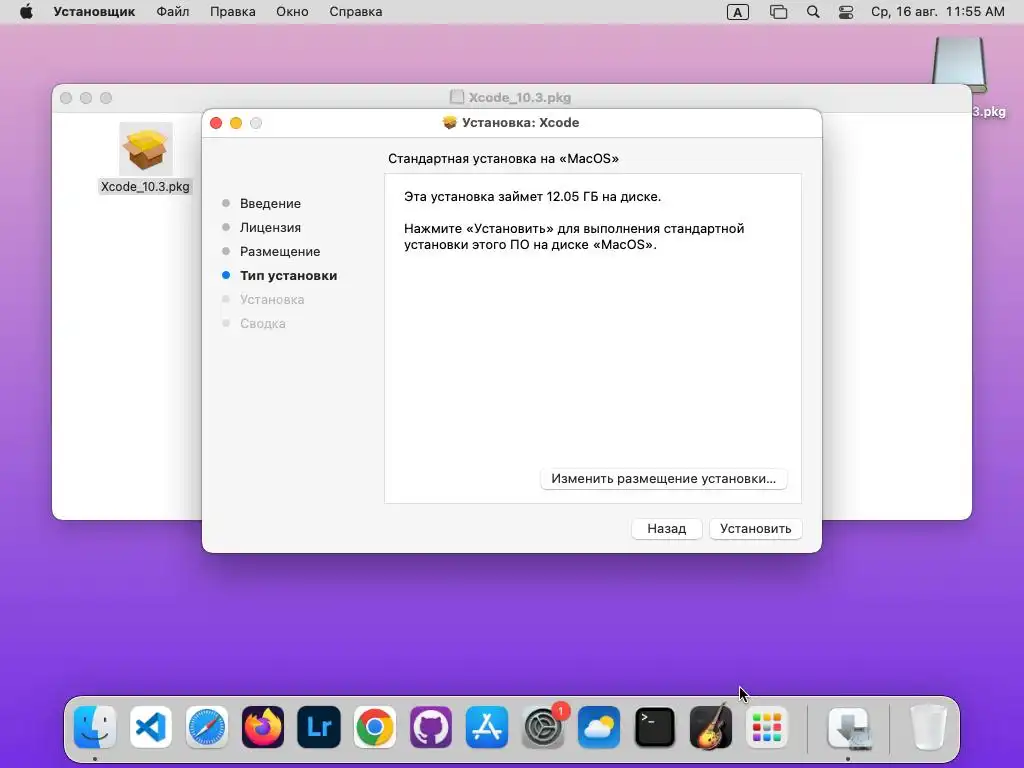Image resolution: width=1024 pixels, height=768 pixels.
Task: Select the Размещение step in sidebar
Action: pos(280,251)
